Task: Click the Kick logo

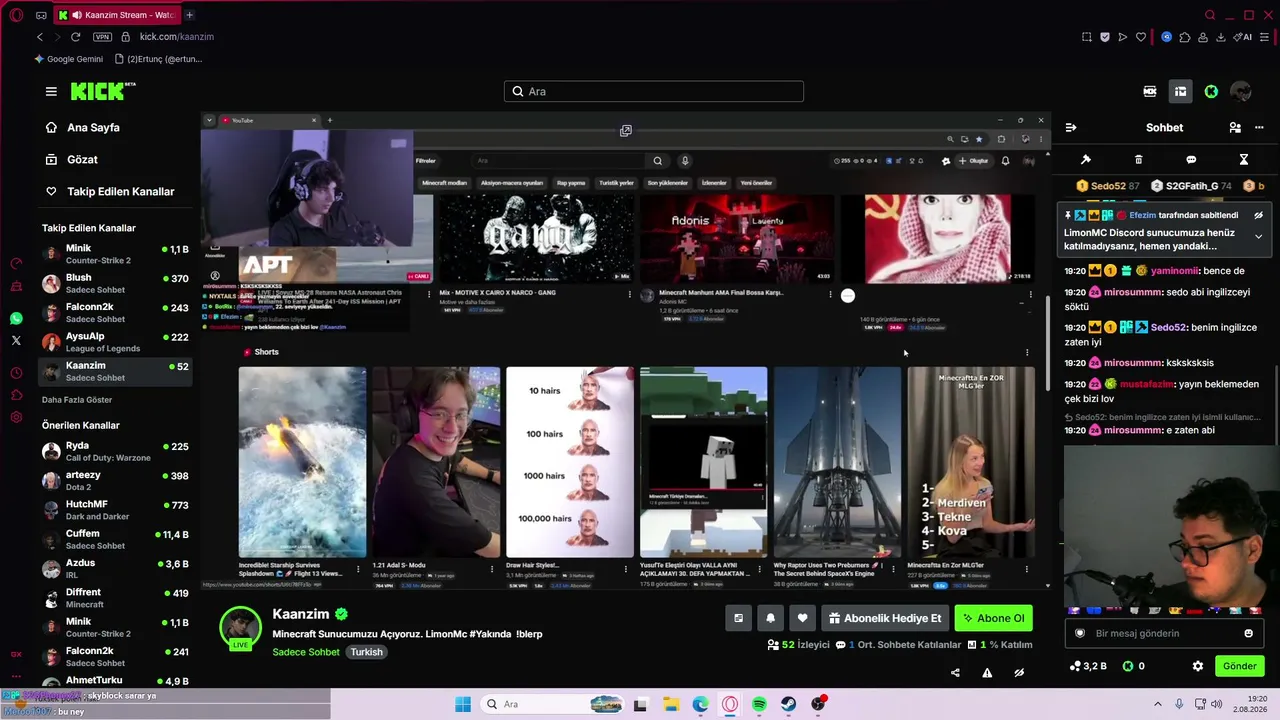Action: [102, 91]
